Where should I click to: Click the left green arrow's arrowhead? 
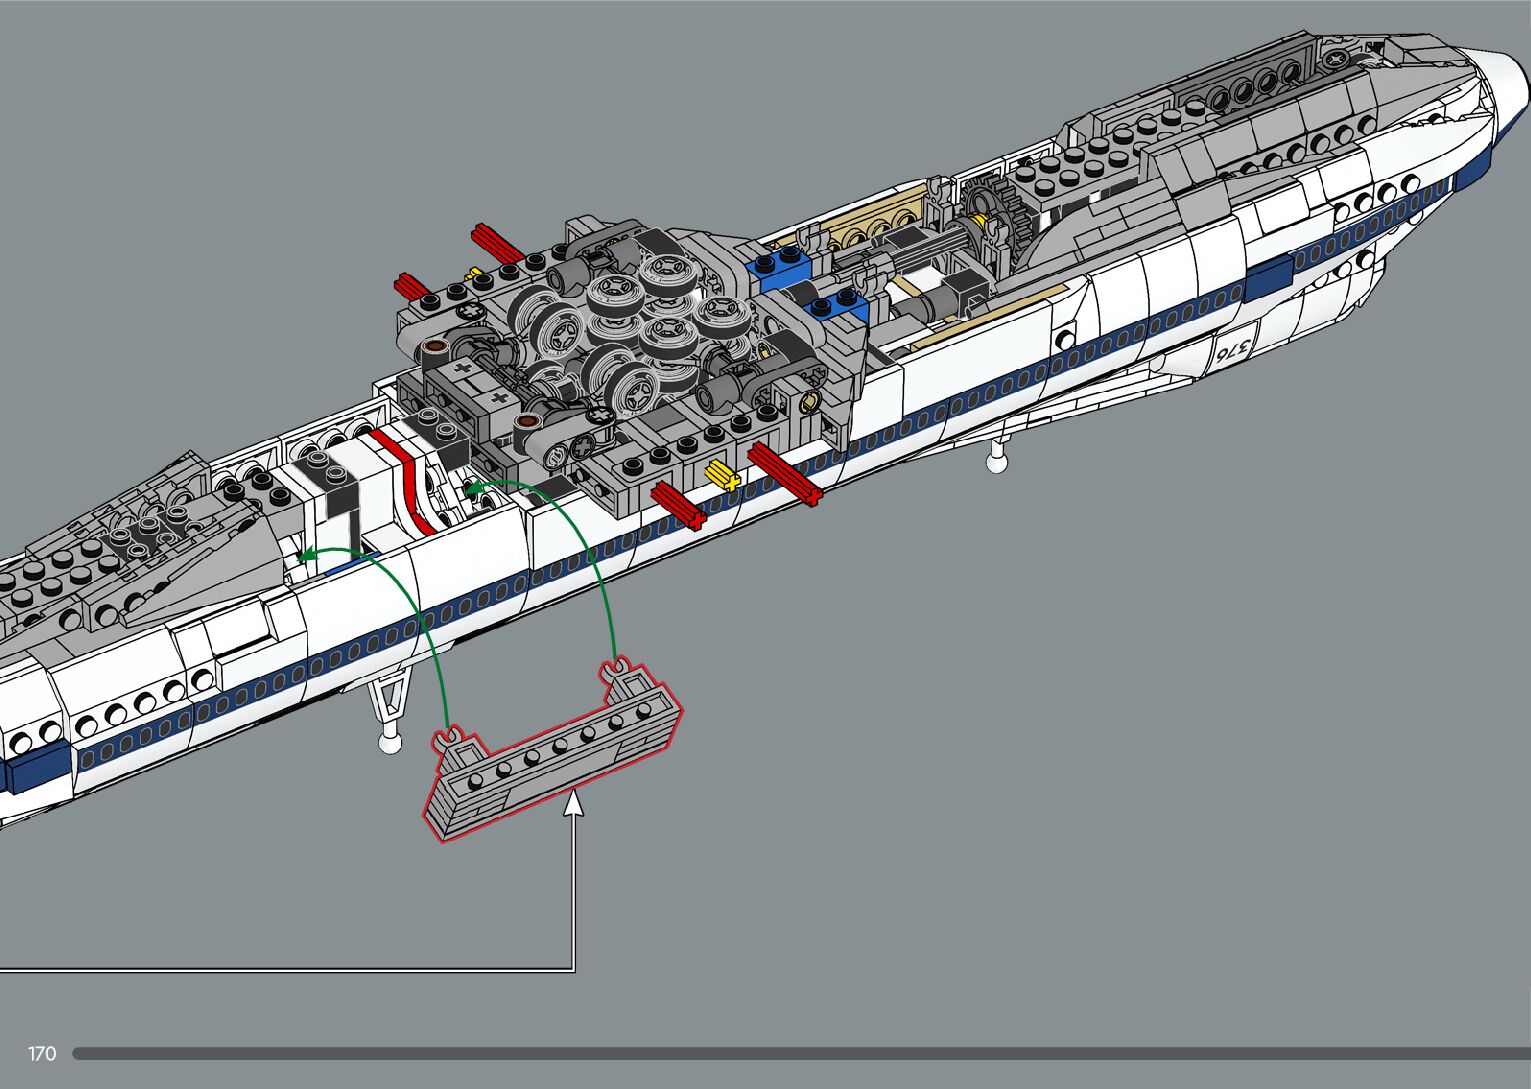[307, 553]
